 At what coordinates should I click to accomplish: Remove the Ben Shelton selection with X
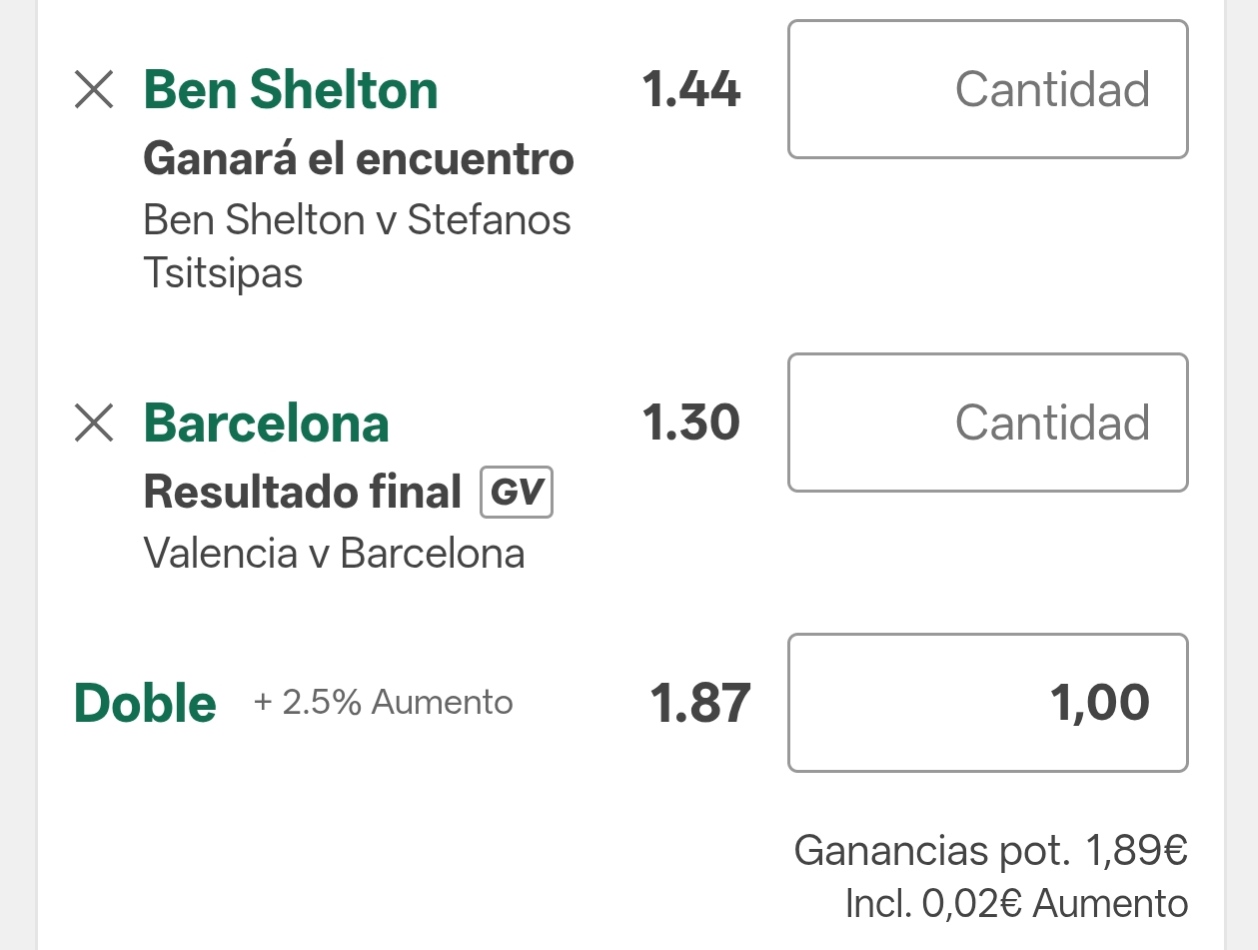point(94,90)
